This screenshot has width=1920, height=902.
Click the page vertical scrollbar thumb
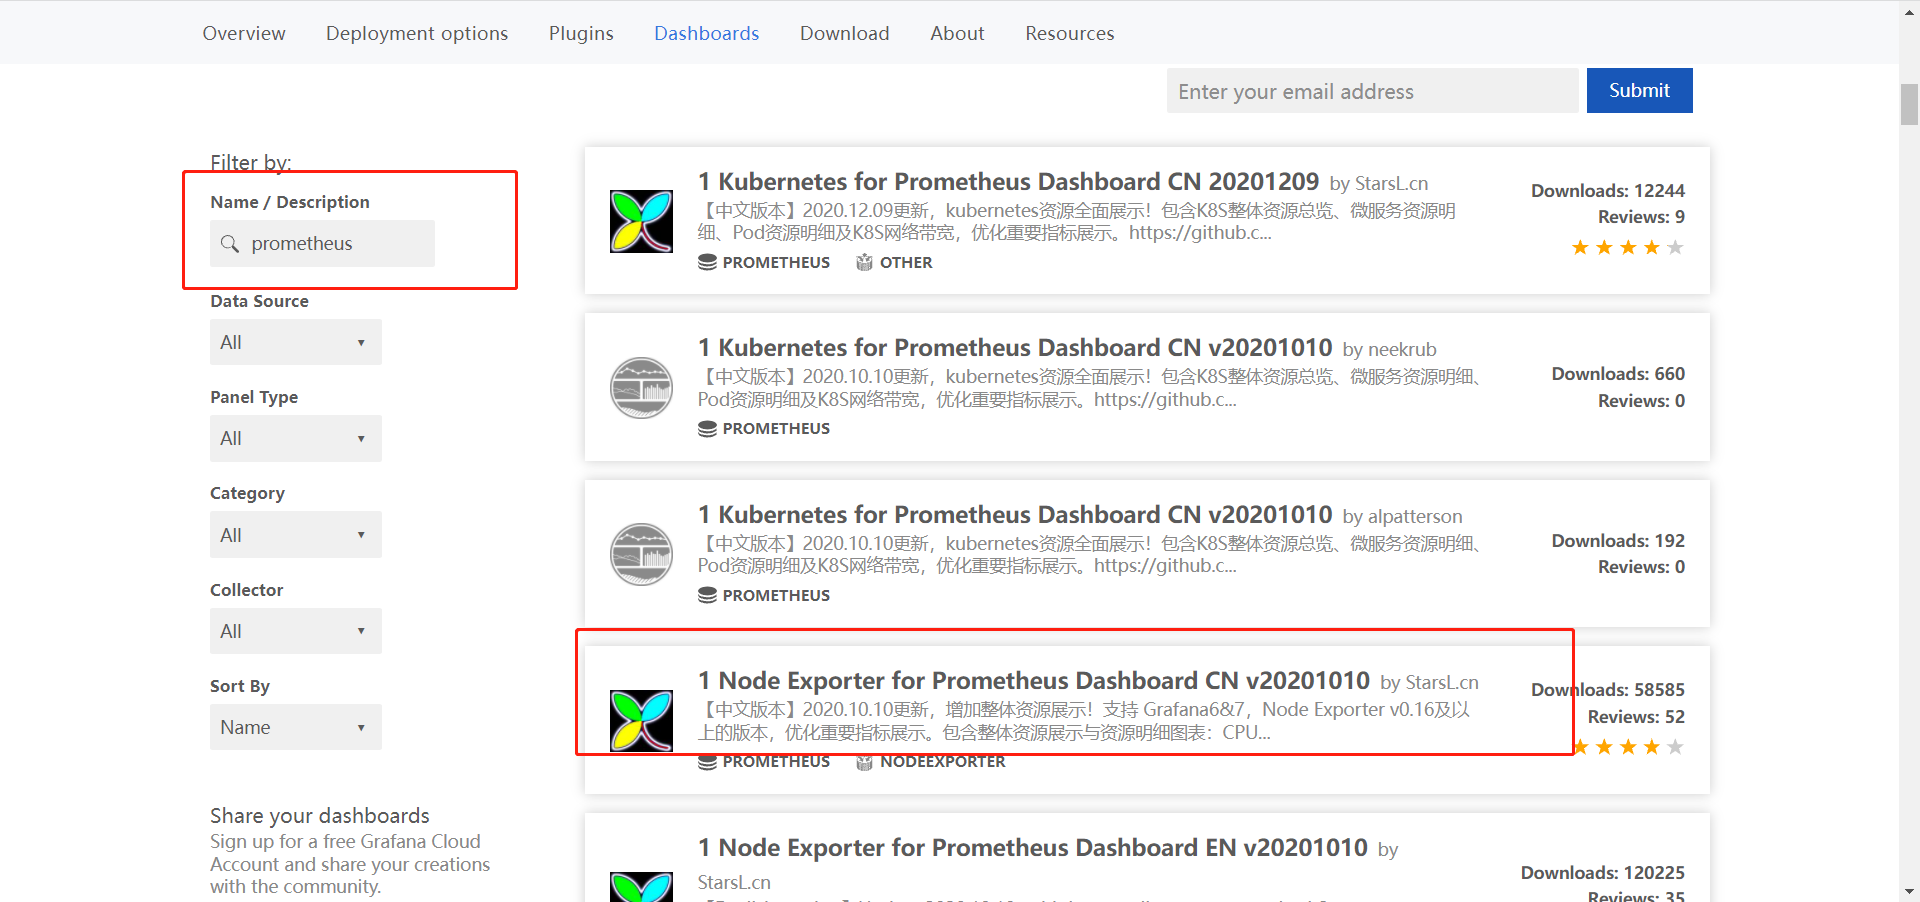tap(1909, 104)
